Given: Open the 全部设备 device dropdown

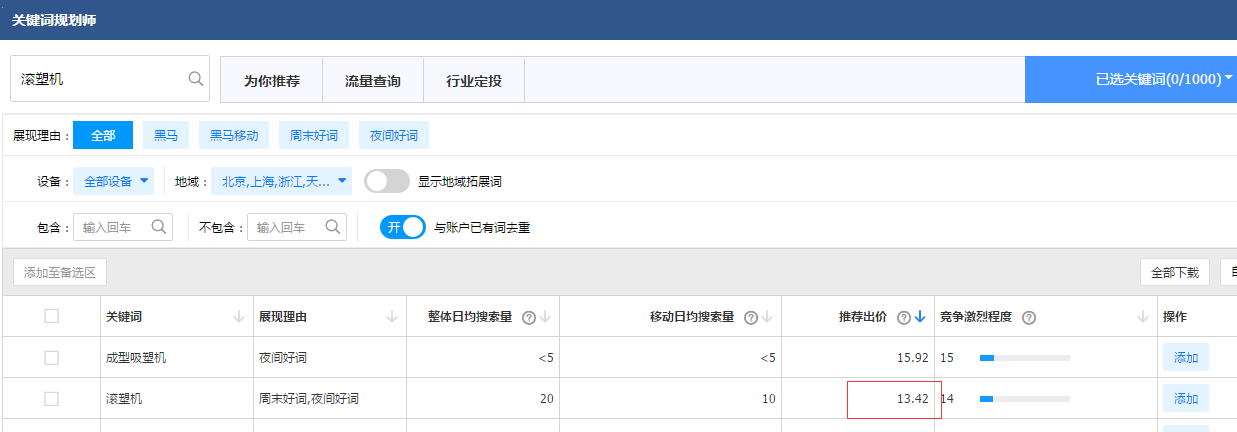Looking at the screenshot, I should pyautogui.click(x=115, y=182).
